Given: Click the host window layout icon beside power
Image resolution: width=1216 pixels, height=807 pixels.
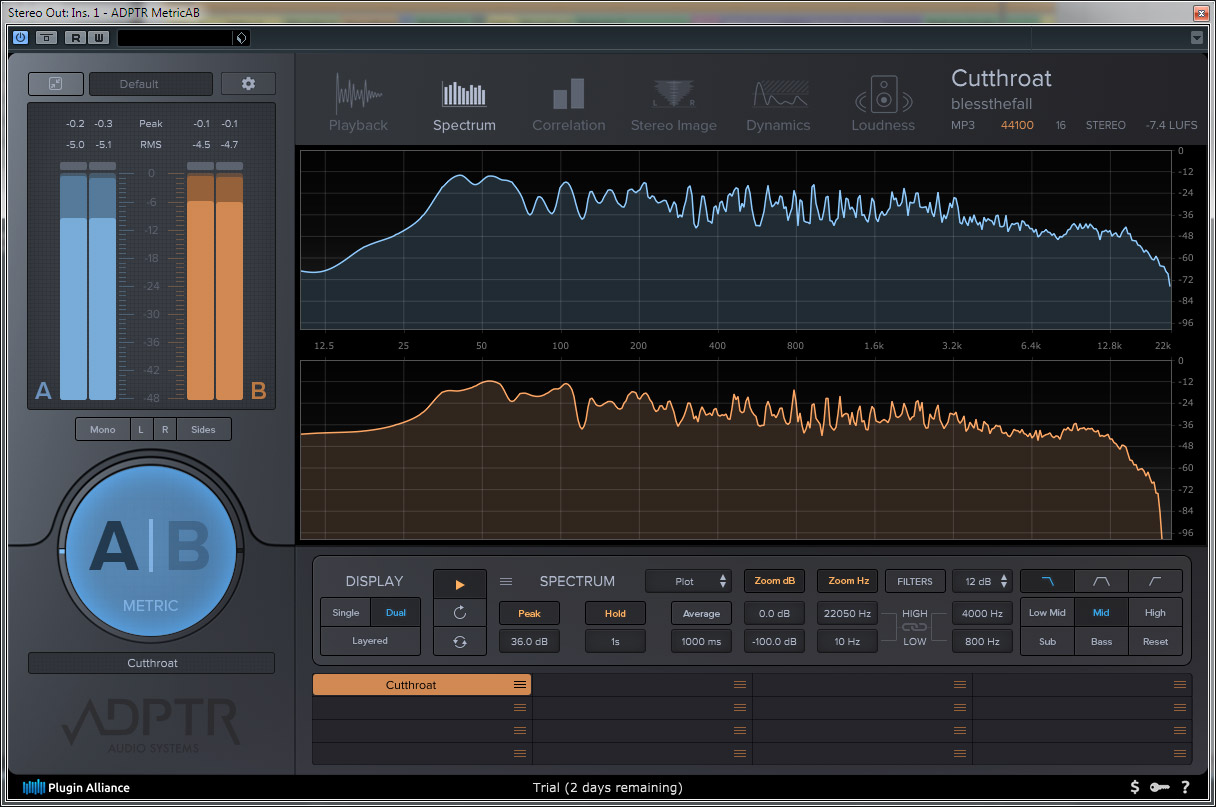Looking at the screenshot, I should 46,38.
